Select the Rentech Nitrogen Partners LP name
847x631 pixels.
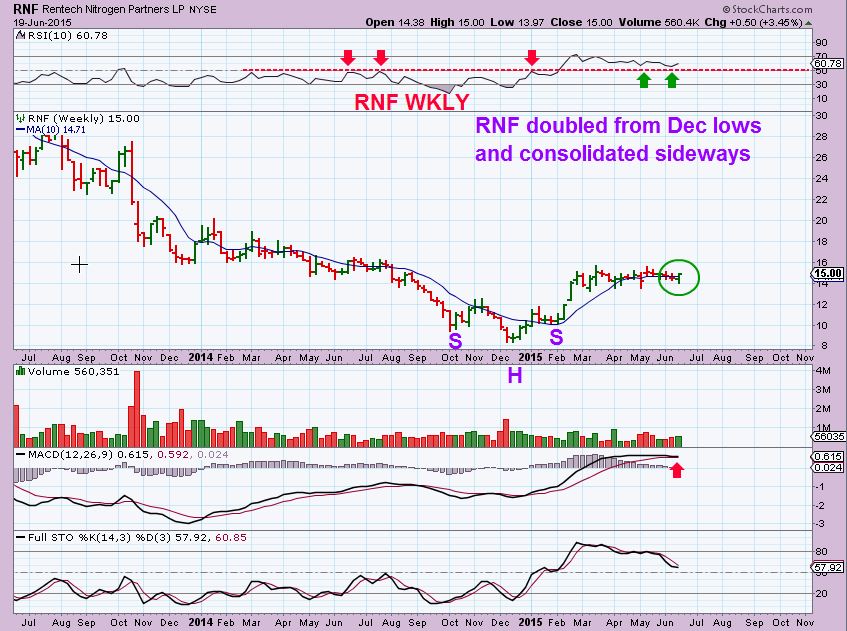coord(114,10)
